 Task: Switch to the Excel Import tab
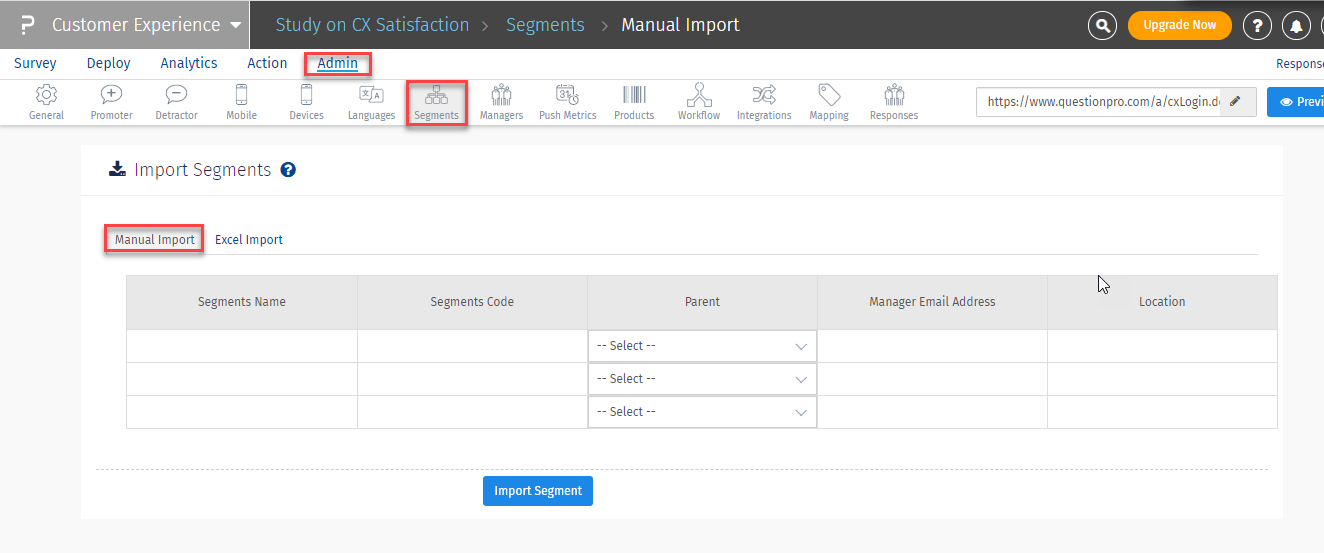(x=249, y=240)
